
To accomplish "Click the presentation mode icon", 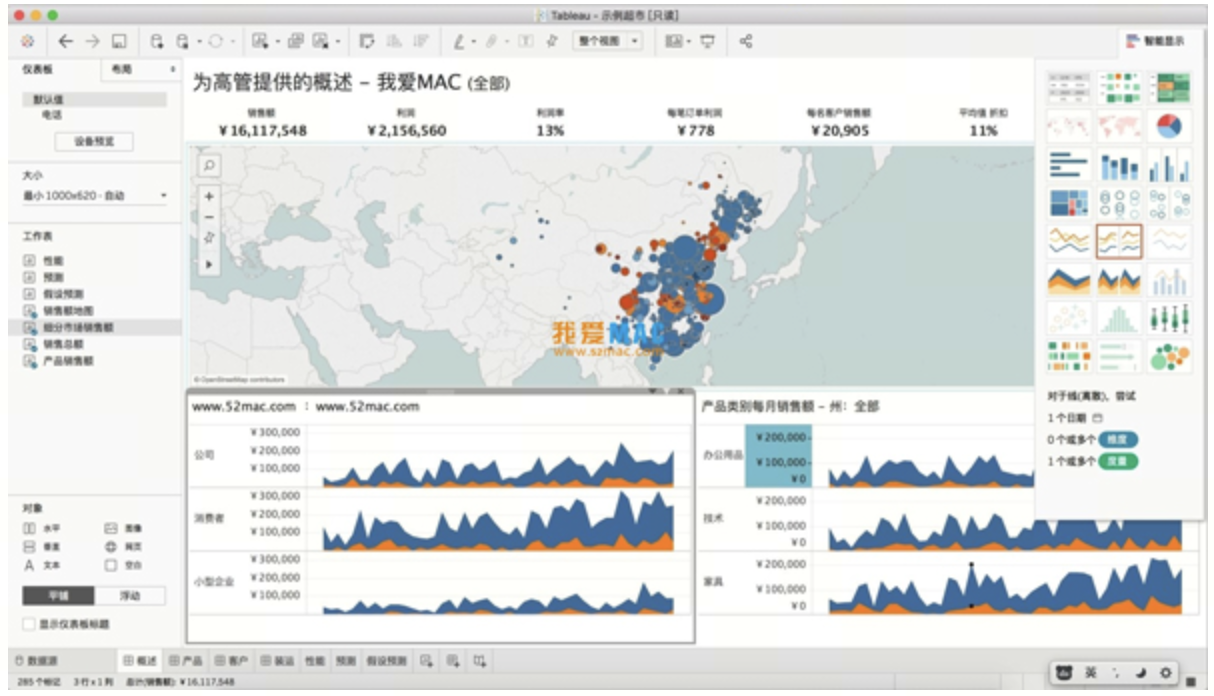I will (x=708, y=41).
